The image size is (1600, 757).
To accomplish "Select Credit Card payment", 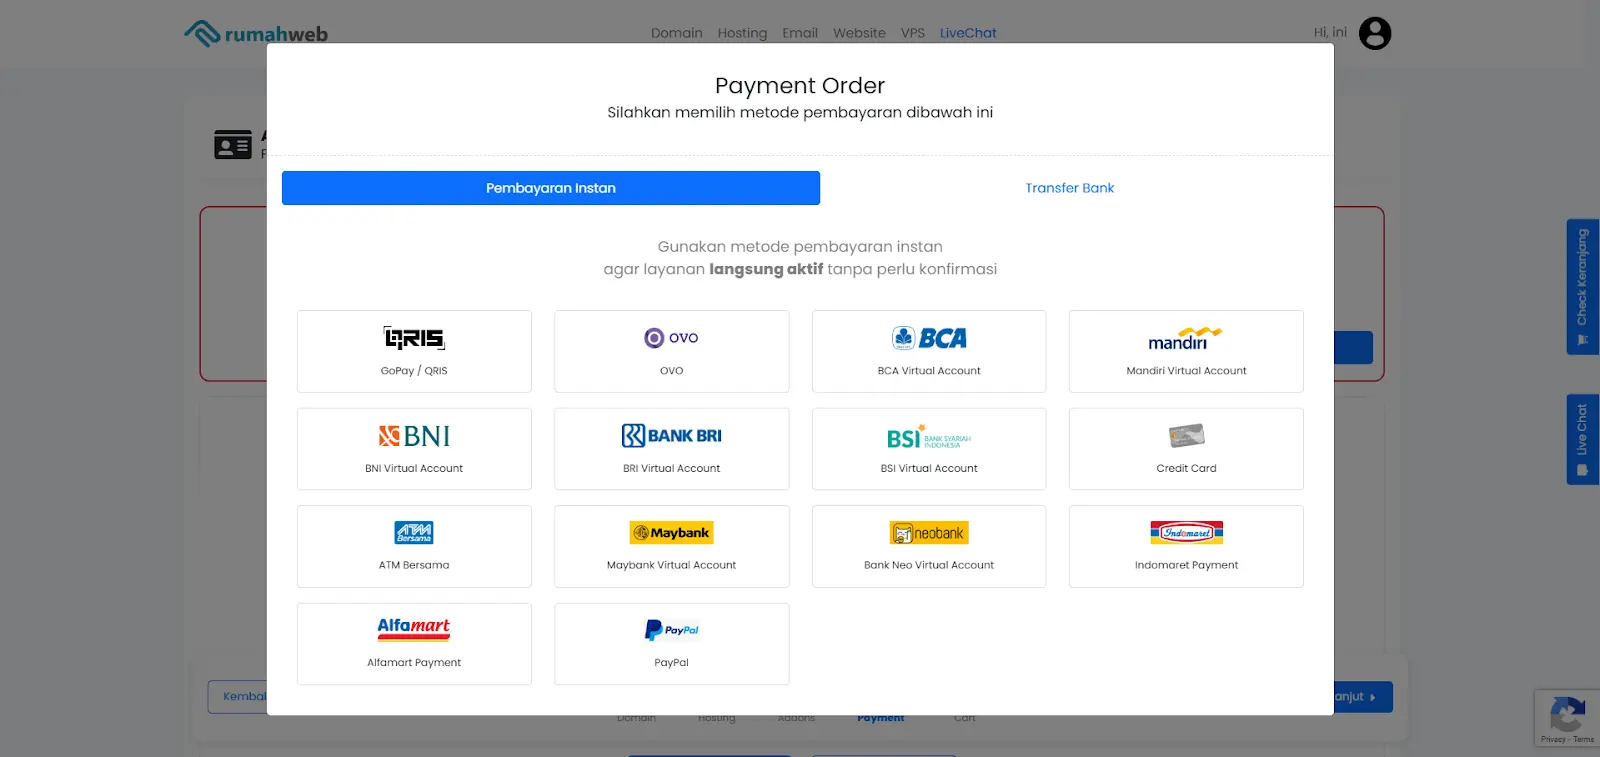I will 1186,449.
